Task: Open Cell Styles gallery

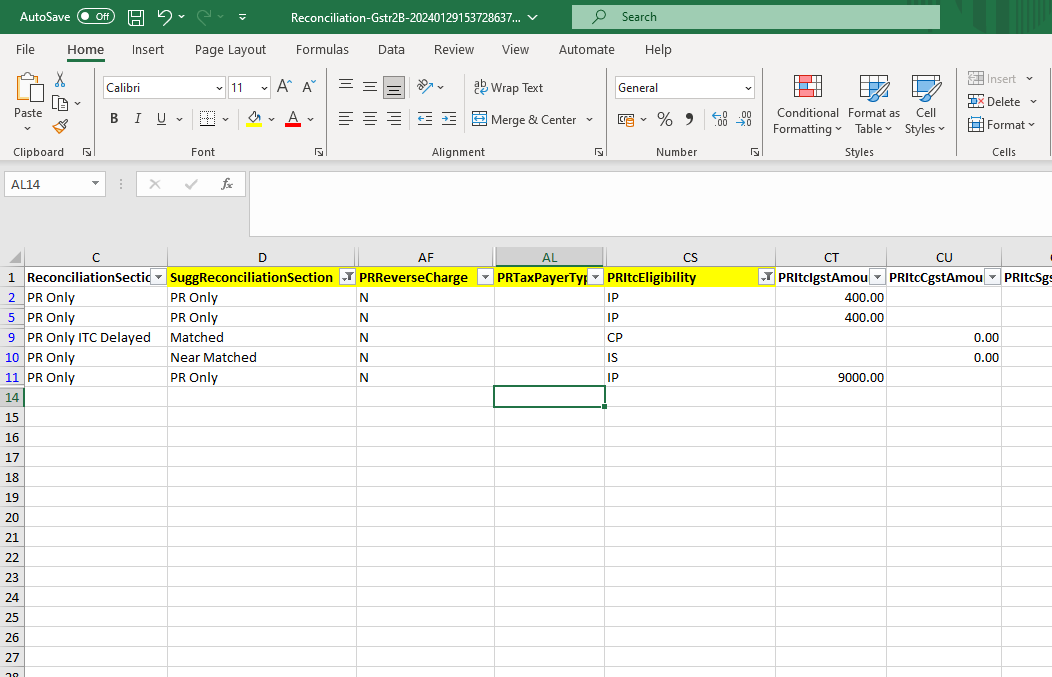Action: tap(925, 105)
